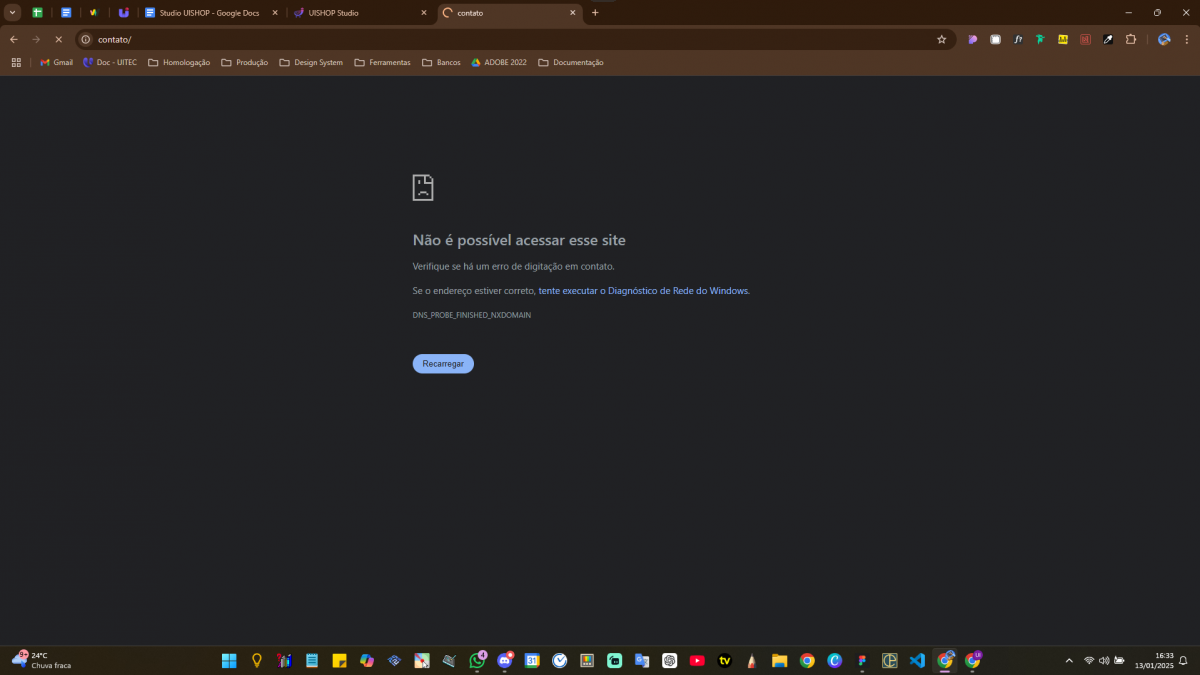Screen dimensions: 1200x675
Task: Click the eyedropper color picker extension
Action: (x=1108, y=39)
